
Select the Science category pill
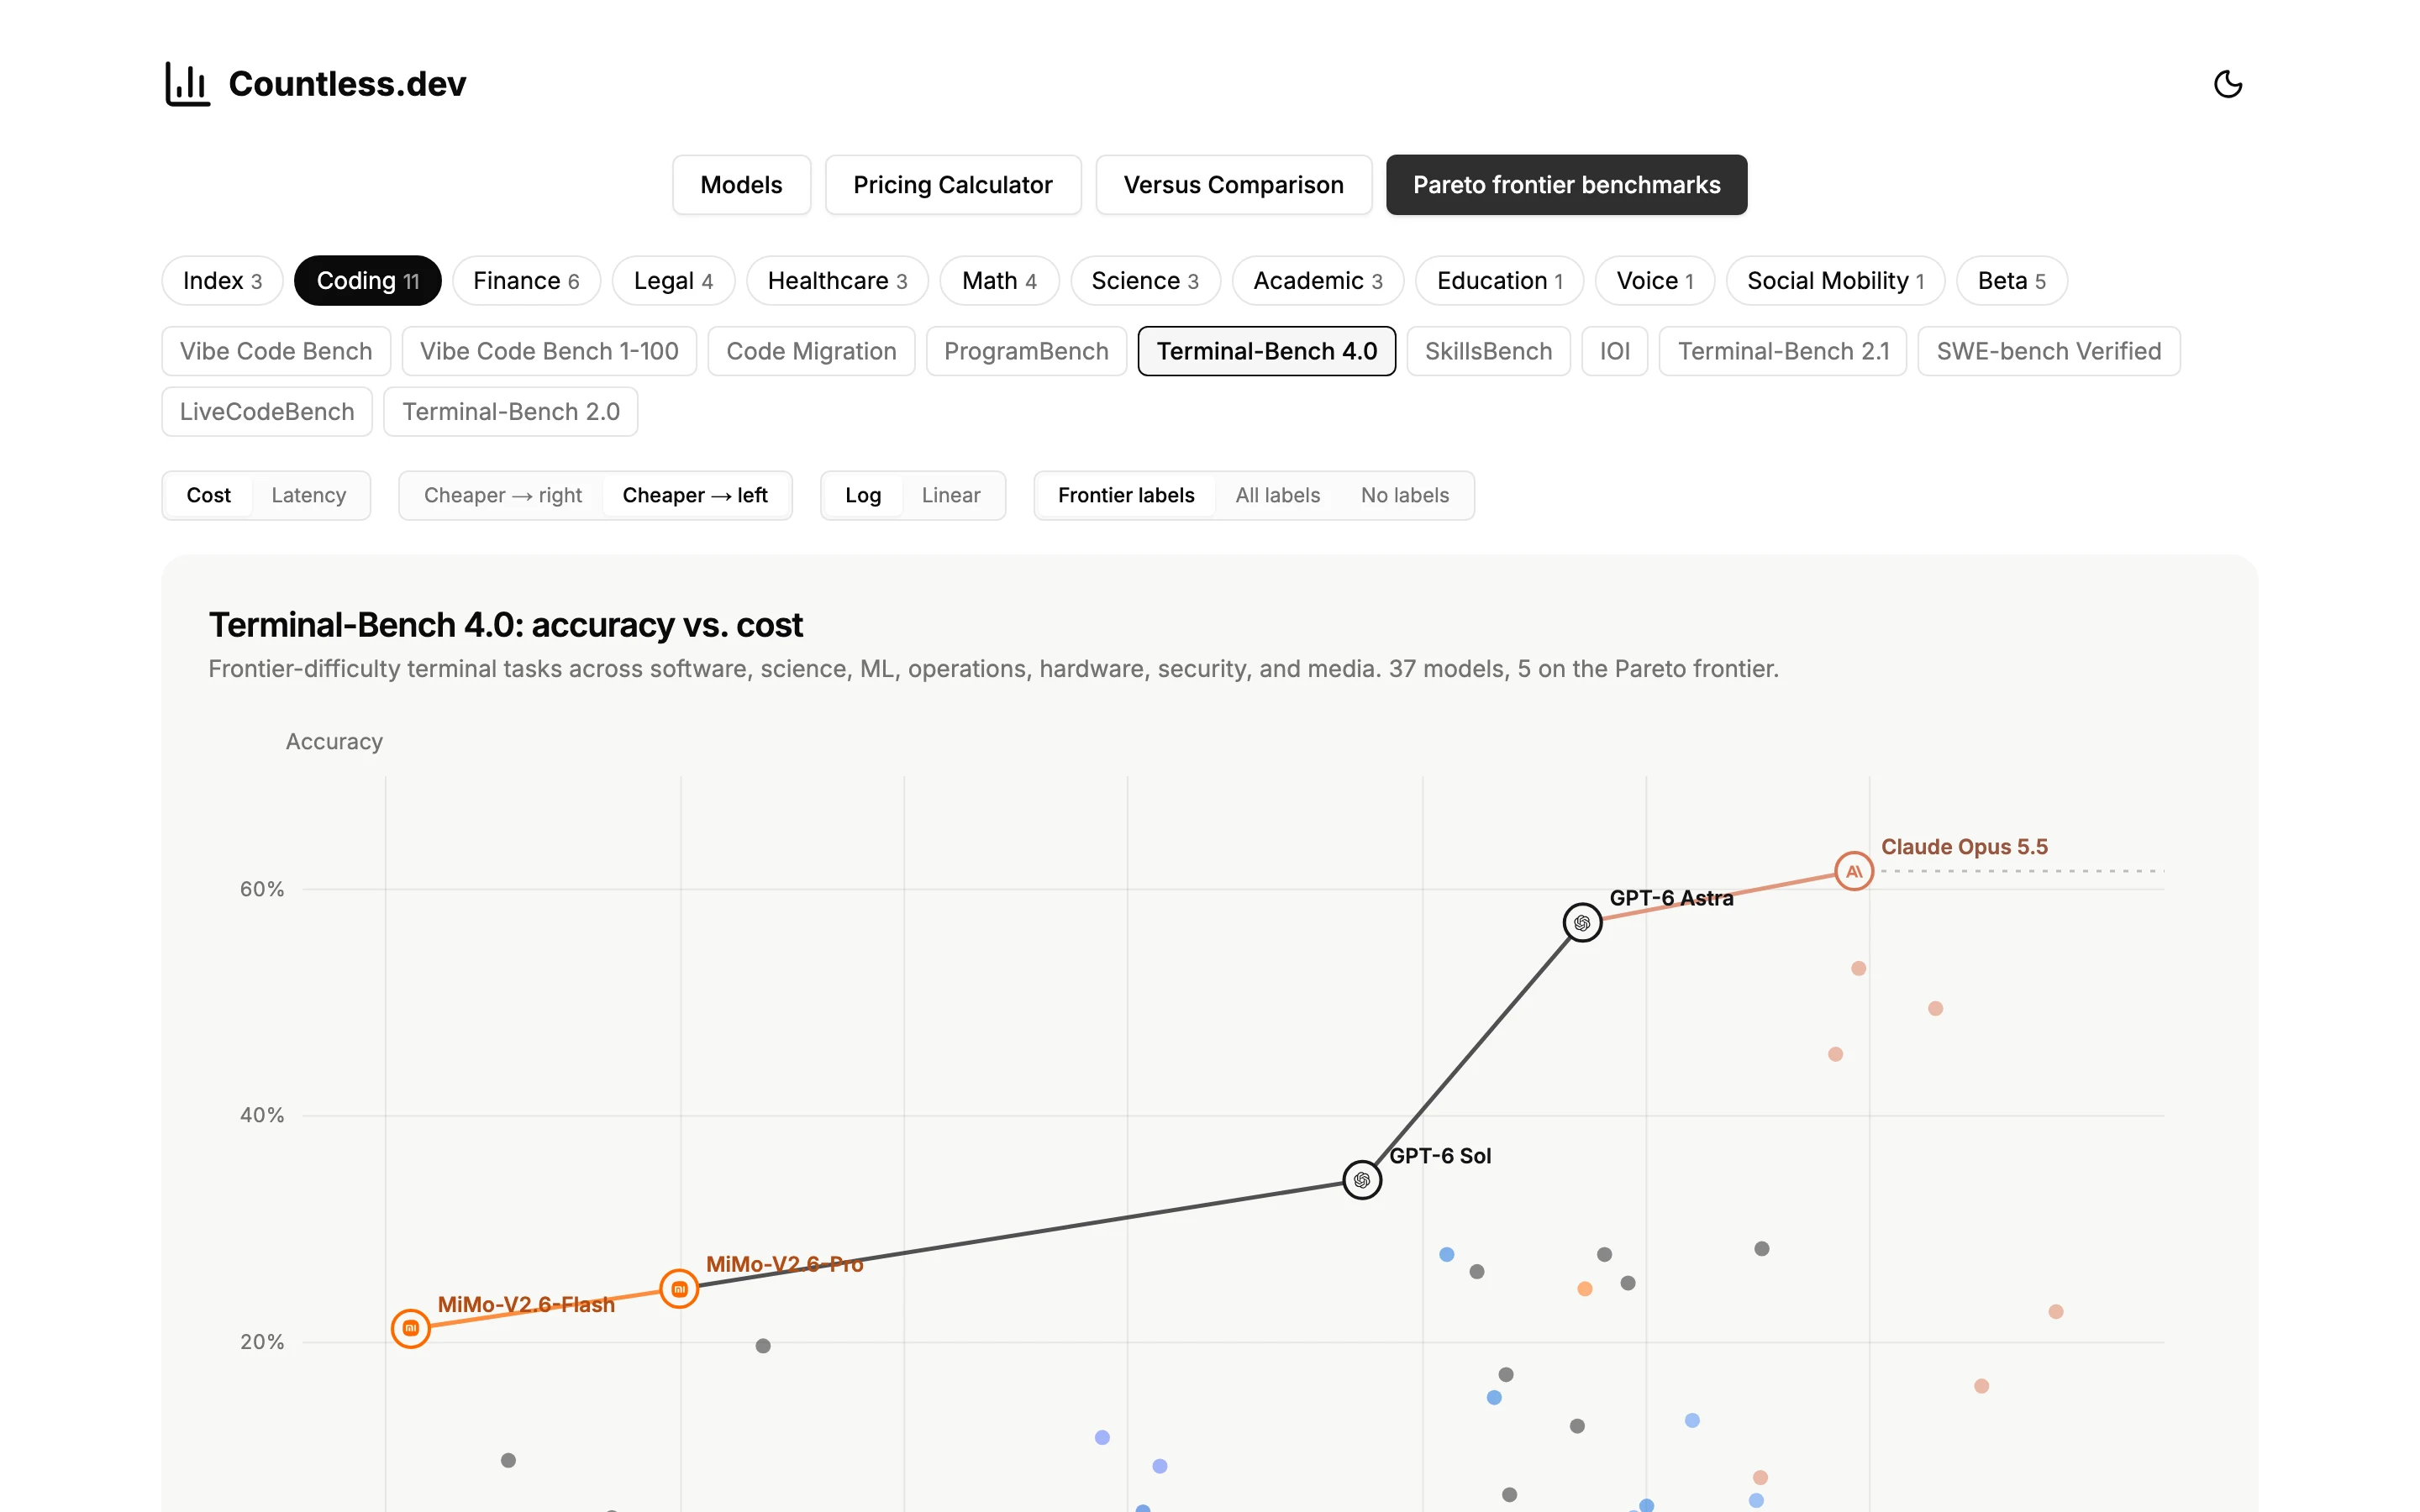(x=1145, y=281)
